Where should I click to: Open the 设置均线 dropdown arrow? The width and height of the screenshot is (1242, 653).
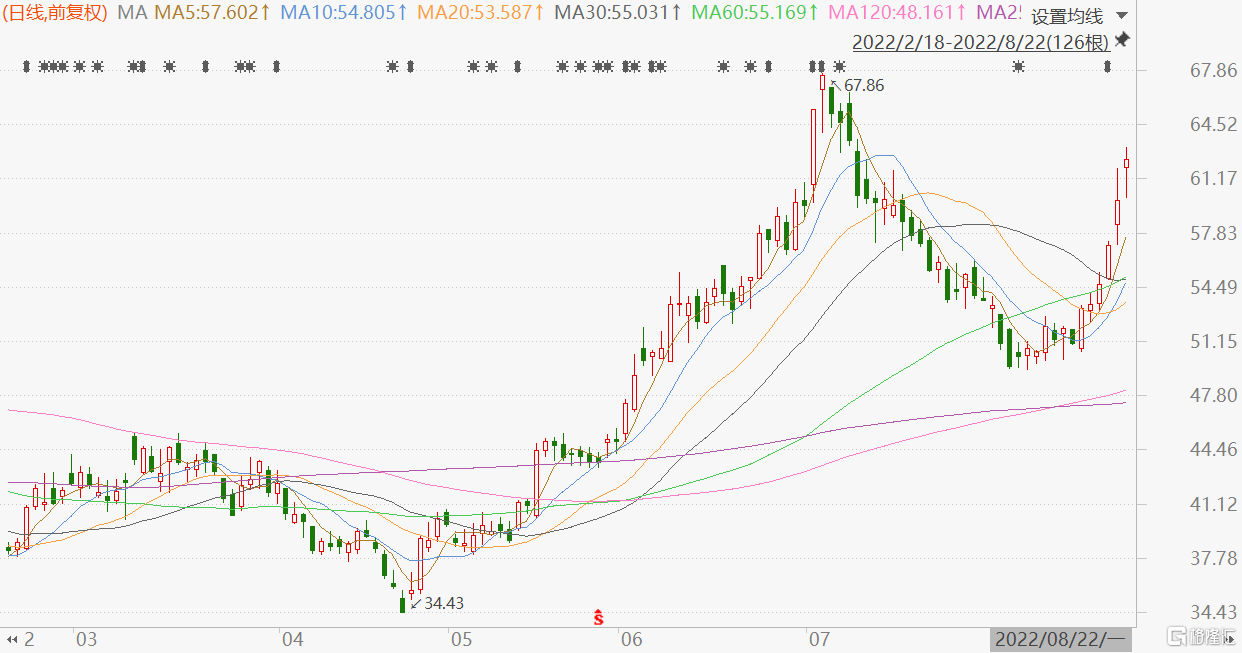pyautogui.click(x=1121, y=16)
